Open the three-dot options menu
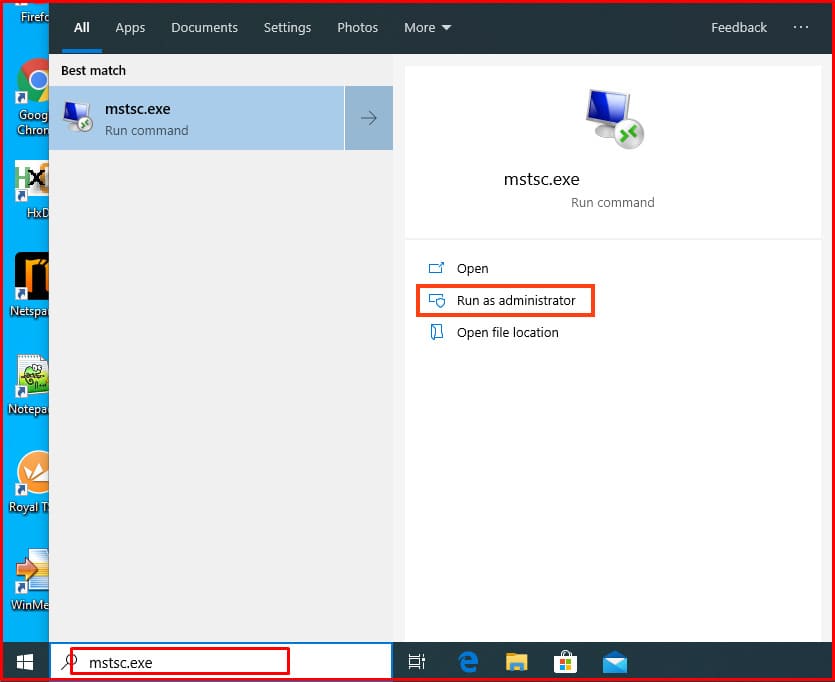The width and height of the screenshot is (835, 682). pyautogui.click(x=801, y=28)
